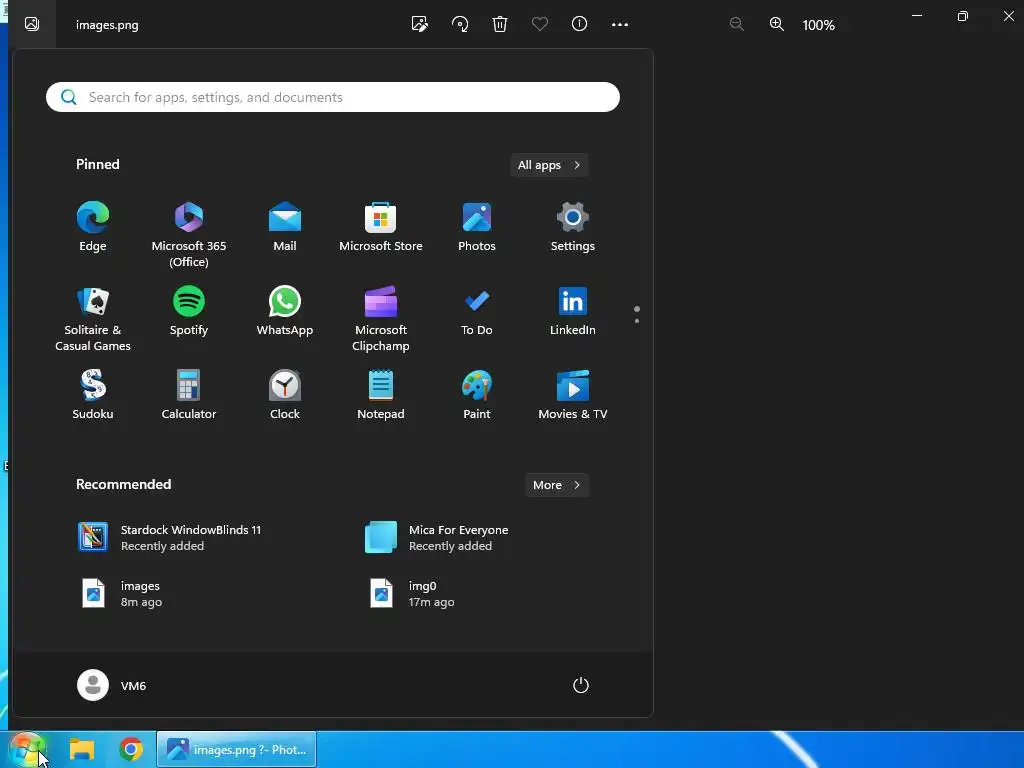
Task: Open Mica For Everyone recommendation
Action: pyautogui.click(x=437, y=537)
